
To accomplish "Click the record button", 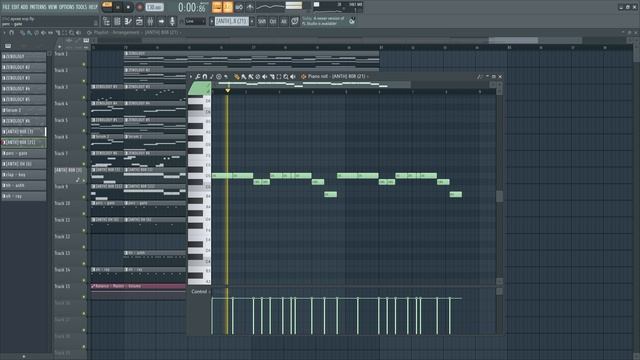I will [140, 7].
